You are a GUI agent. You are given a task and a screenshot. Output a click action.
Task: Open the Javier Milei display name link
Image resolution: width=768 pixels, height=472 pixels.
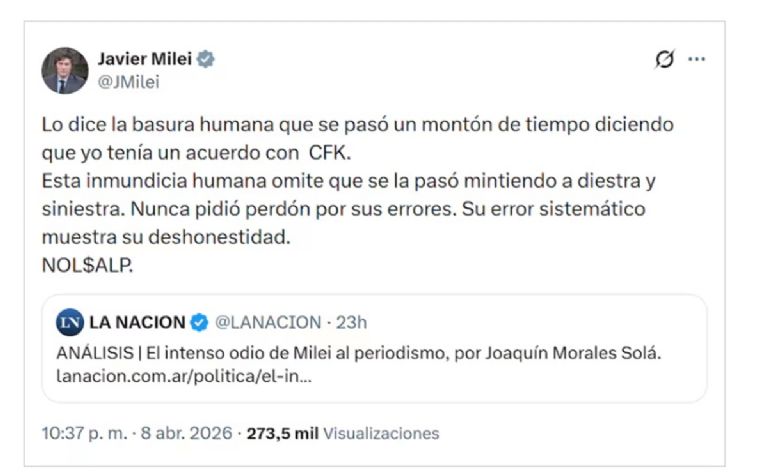point(143,59)
